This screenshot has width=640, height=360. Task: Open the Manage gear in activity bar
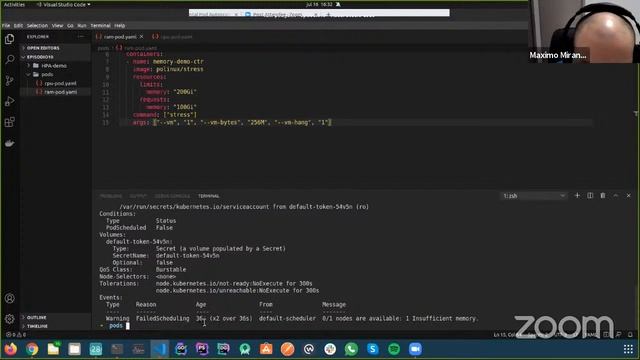pos(9,319)
